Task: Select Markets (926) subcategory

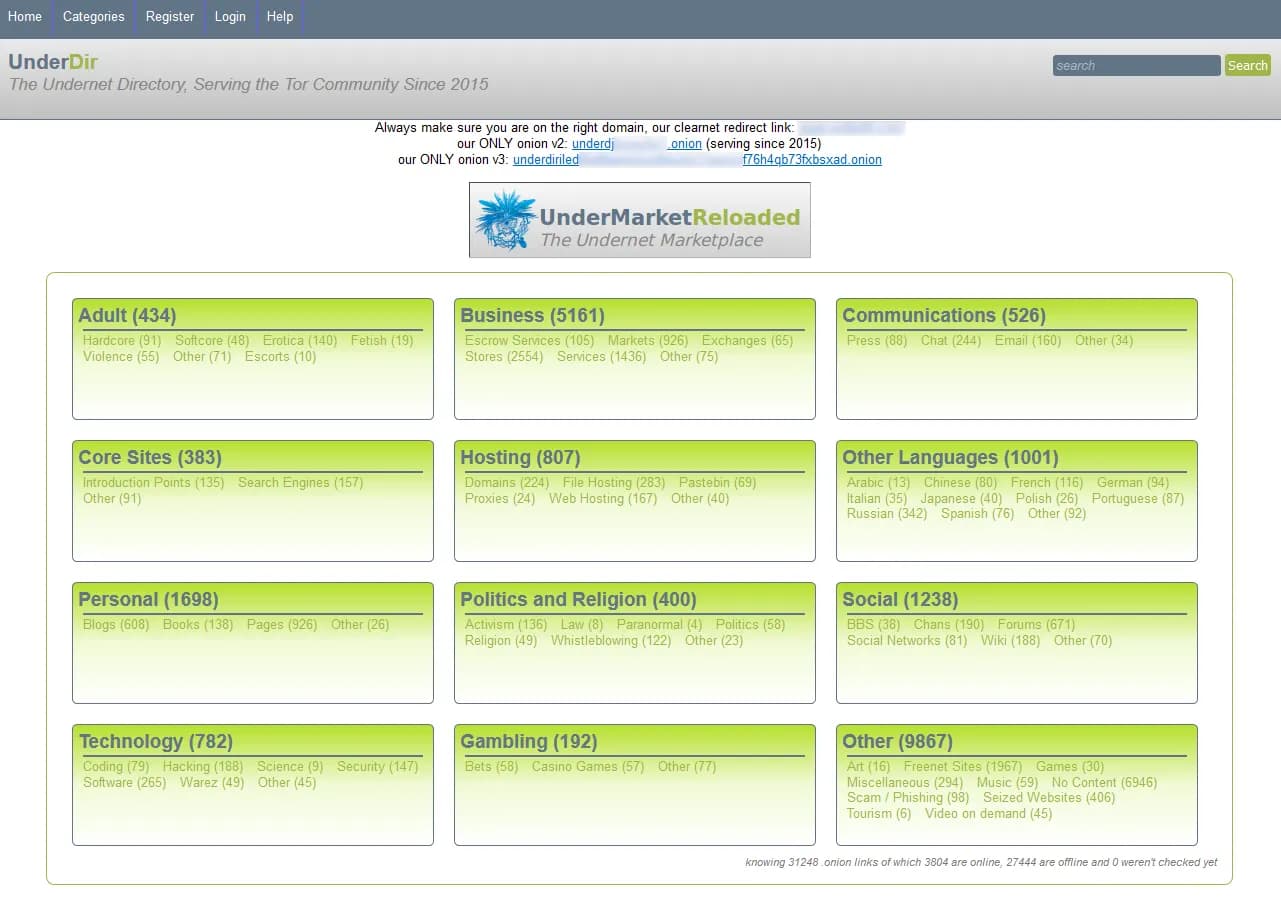Action: (648, 341)
